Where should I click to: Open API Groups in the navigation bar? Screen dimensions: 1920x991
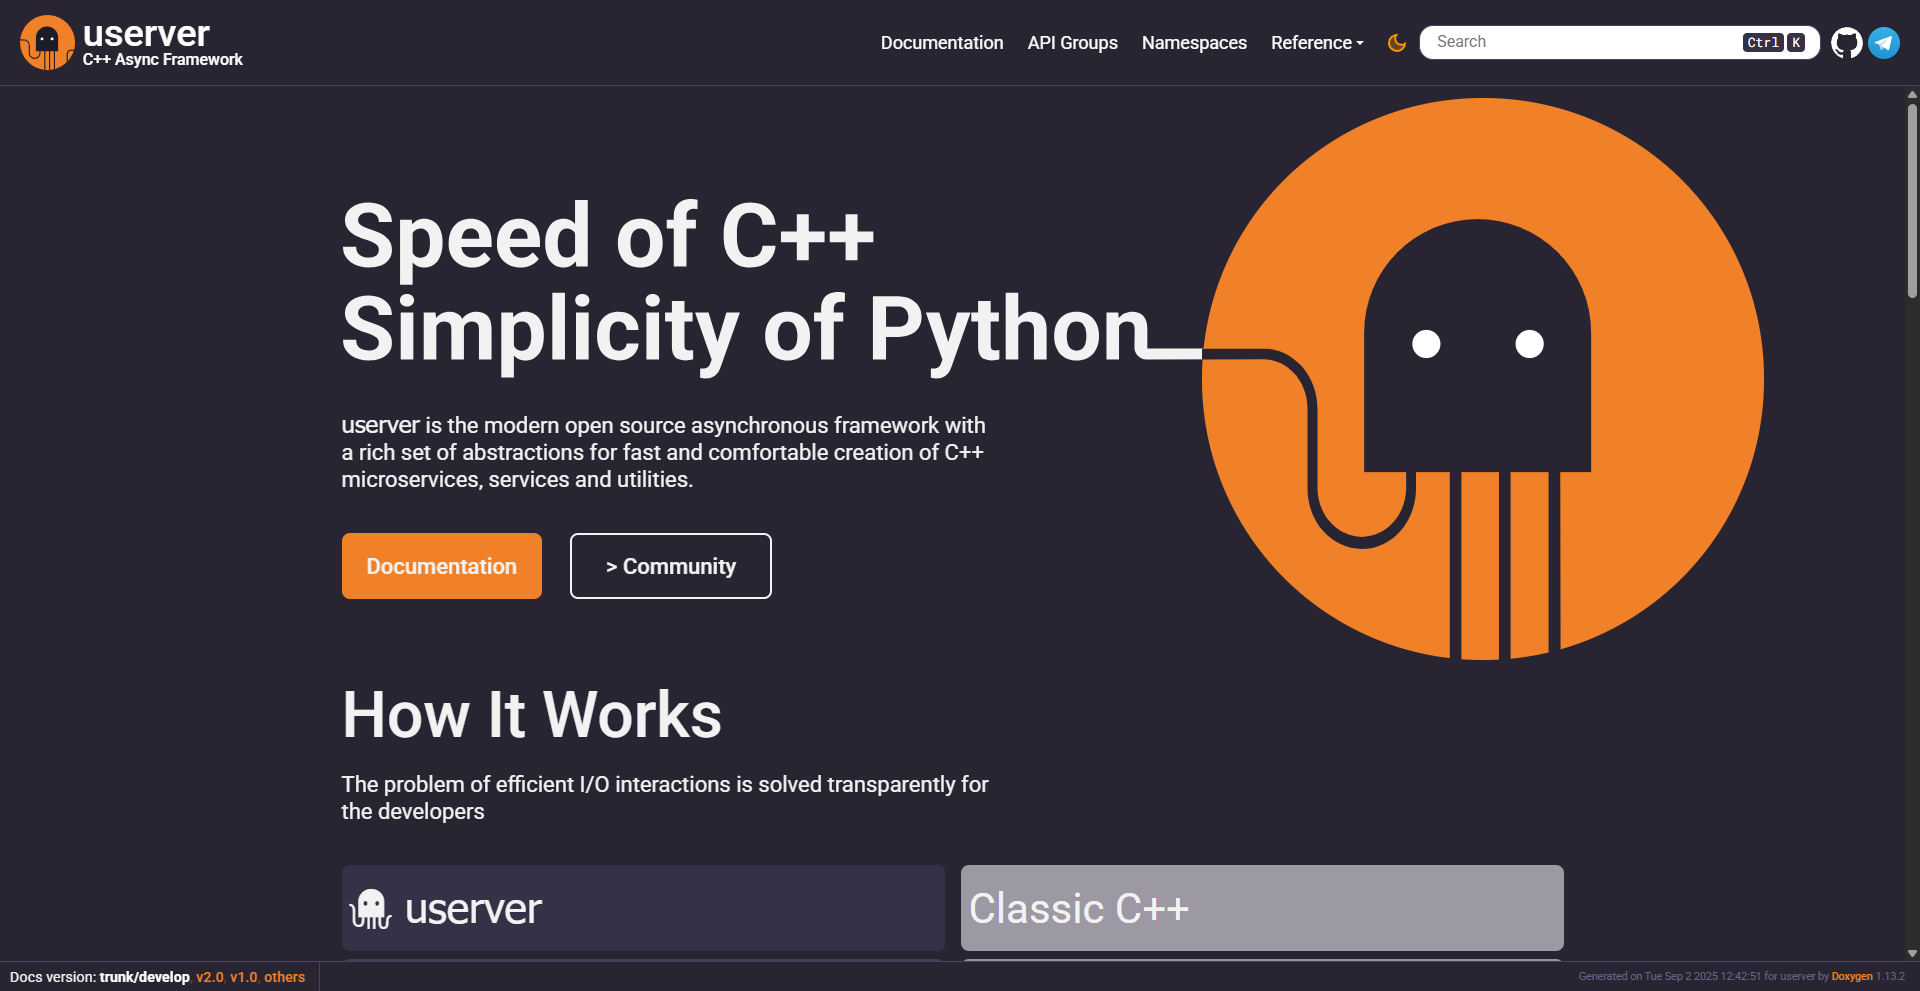pyautogui.click(x=1072, y=43)
